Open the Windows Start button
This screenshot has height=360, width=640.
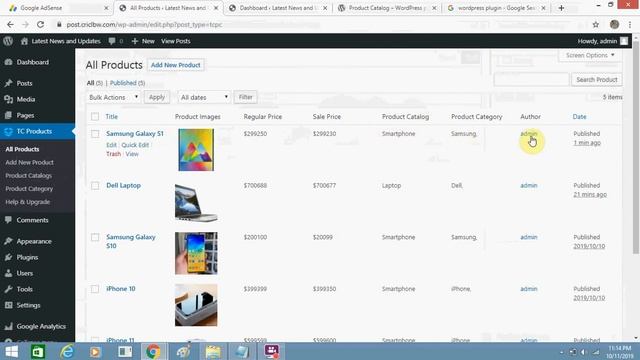[x=11, y=351]
